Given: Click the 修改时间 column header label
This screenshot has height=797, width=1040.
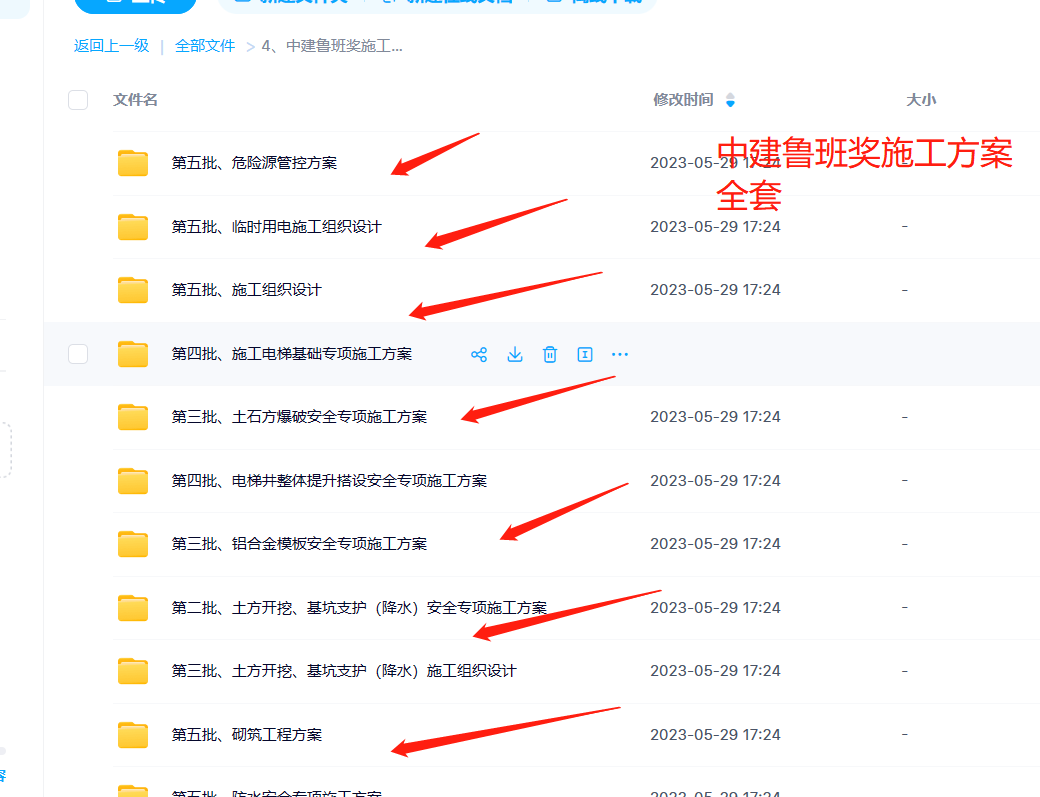Looking at the screenshot, I should coord(683,100).
